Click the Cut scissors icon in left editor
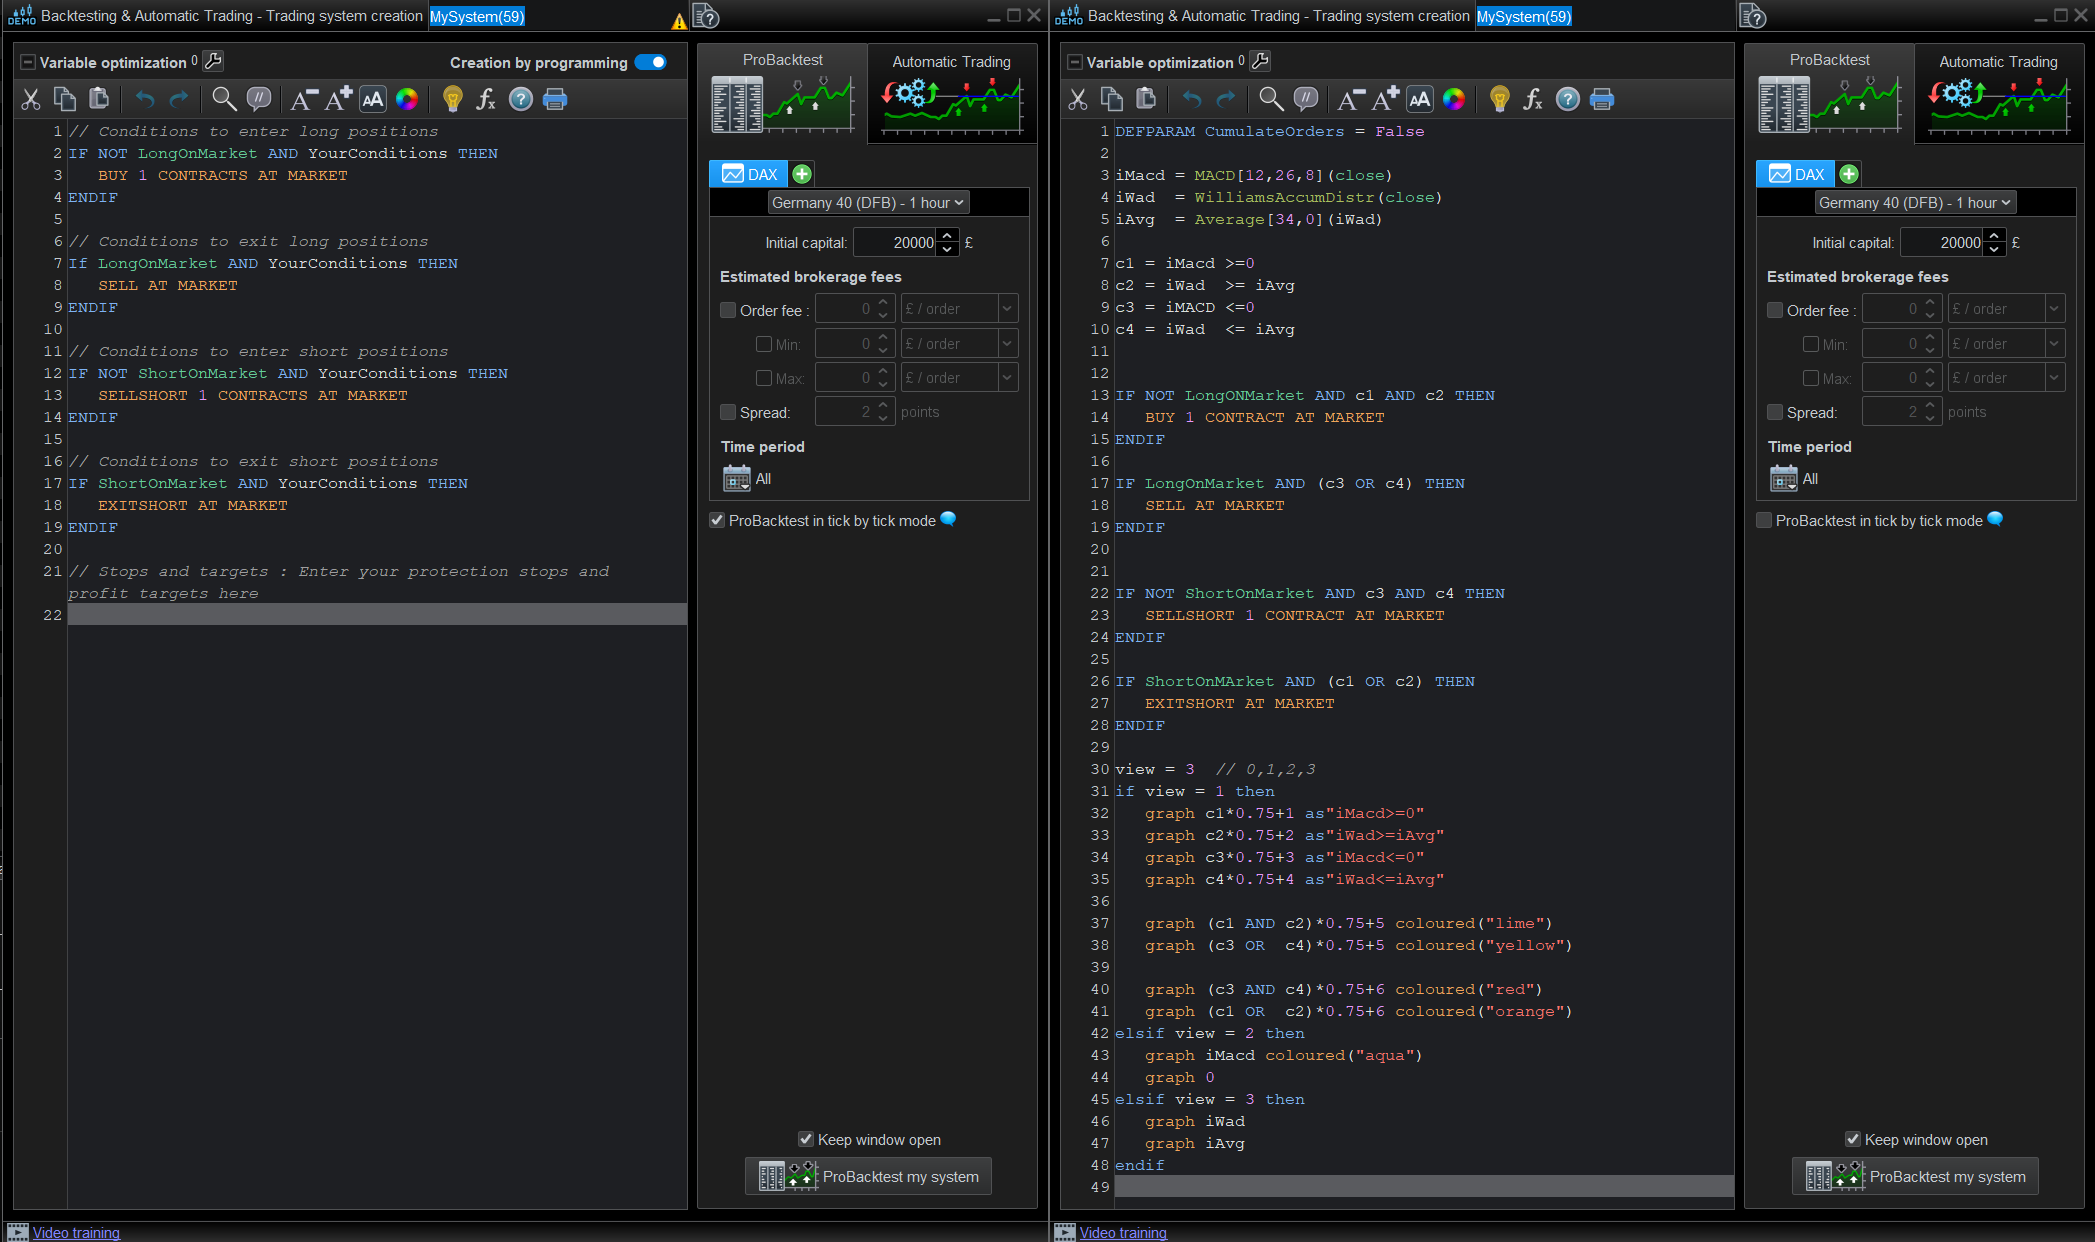Image resolution: width=2095 pixels, height=1242 pixels. [31, 99]
